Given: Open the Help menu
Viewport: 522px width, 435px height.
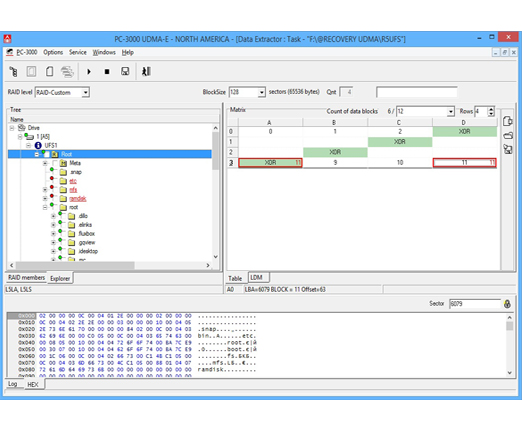Looking at the screenshot, I should [x=128, y=52].
